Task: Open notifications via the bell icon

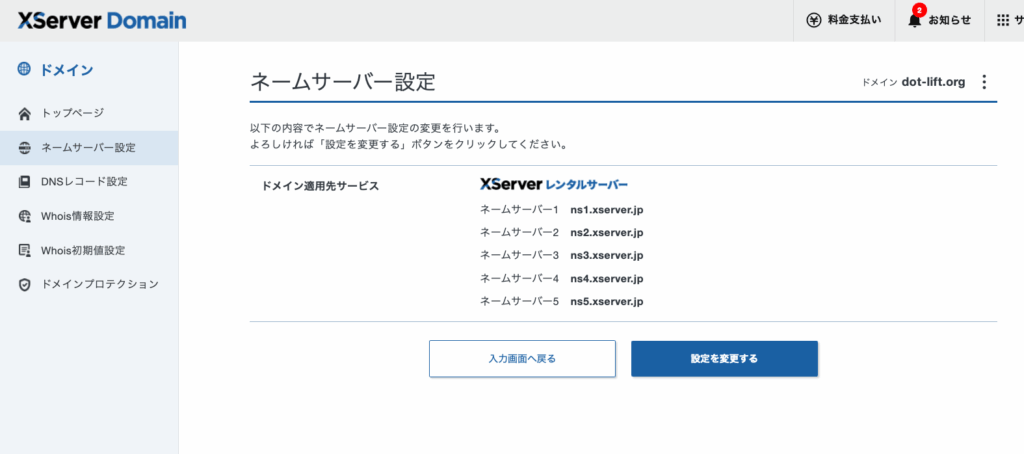Action: click(914, 20)
